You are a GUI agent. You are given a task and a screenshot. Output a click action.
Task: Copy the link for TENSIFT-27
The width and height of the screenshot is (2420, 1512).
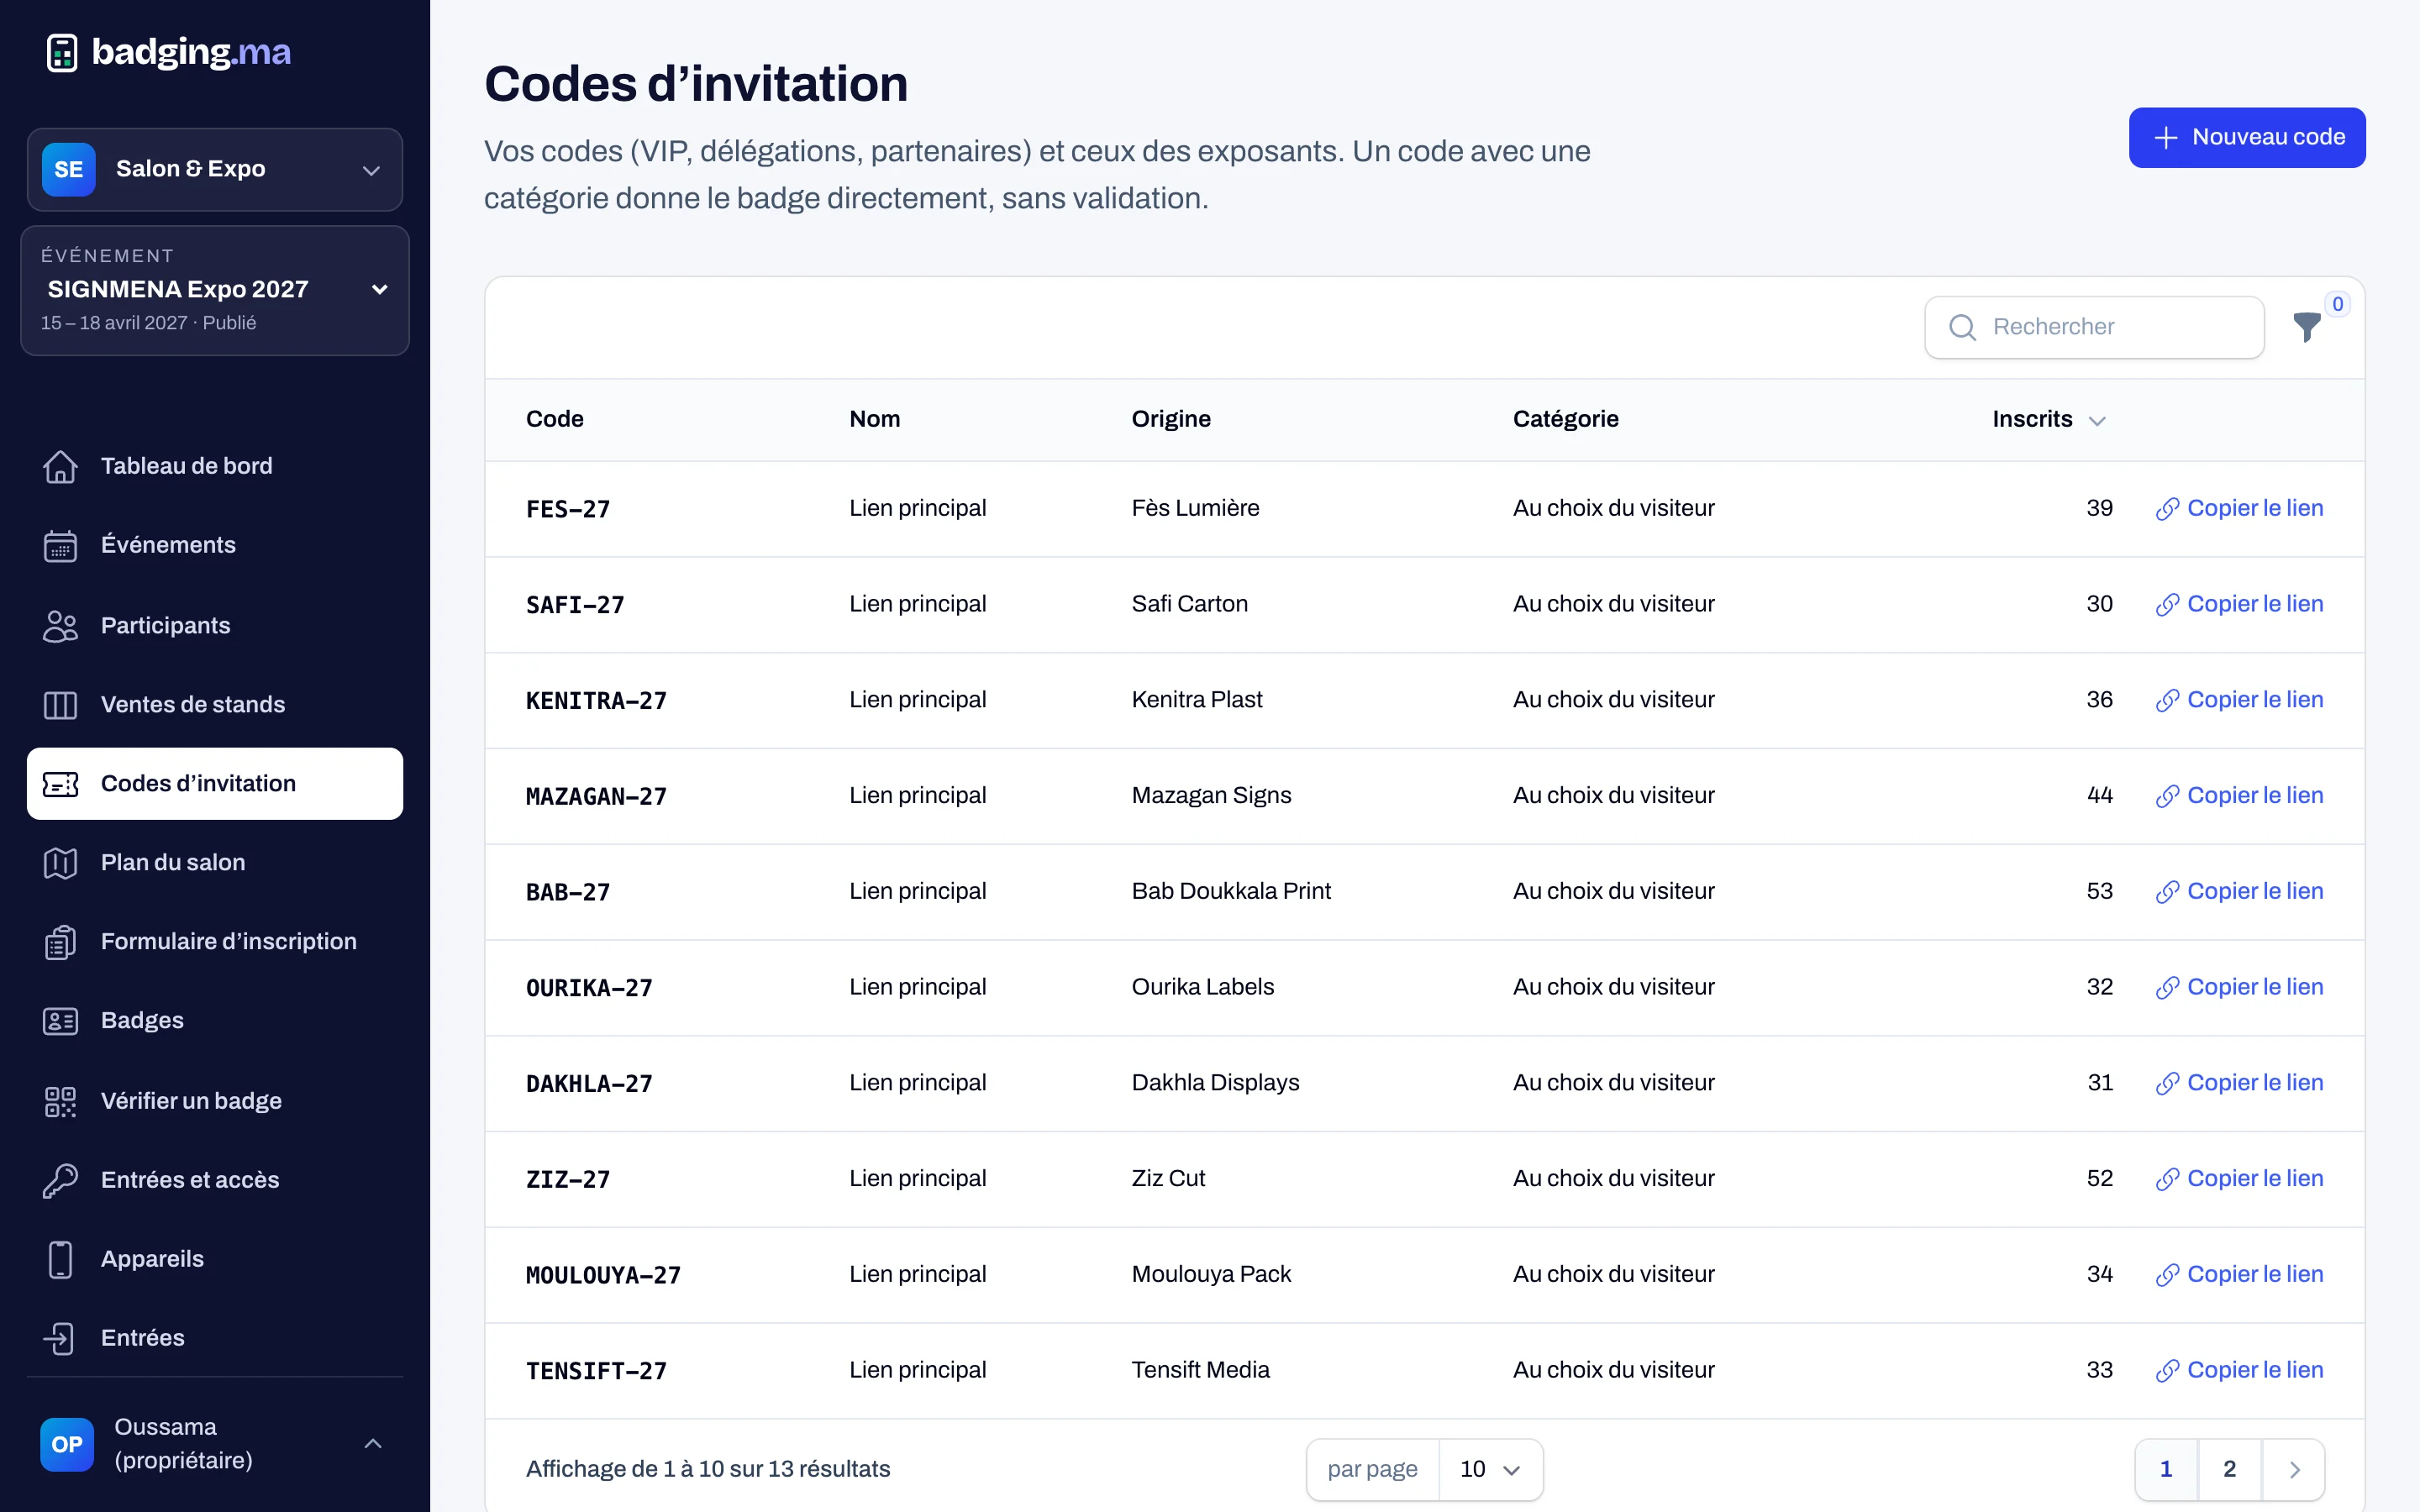coord(2239,1370)
